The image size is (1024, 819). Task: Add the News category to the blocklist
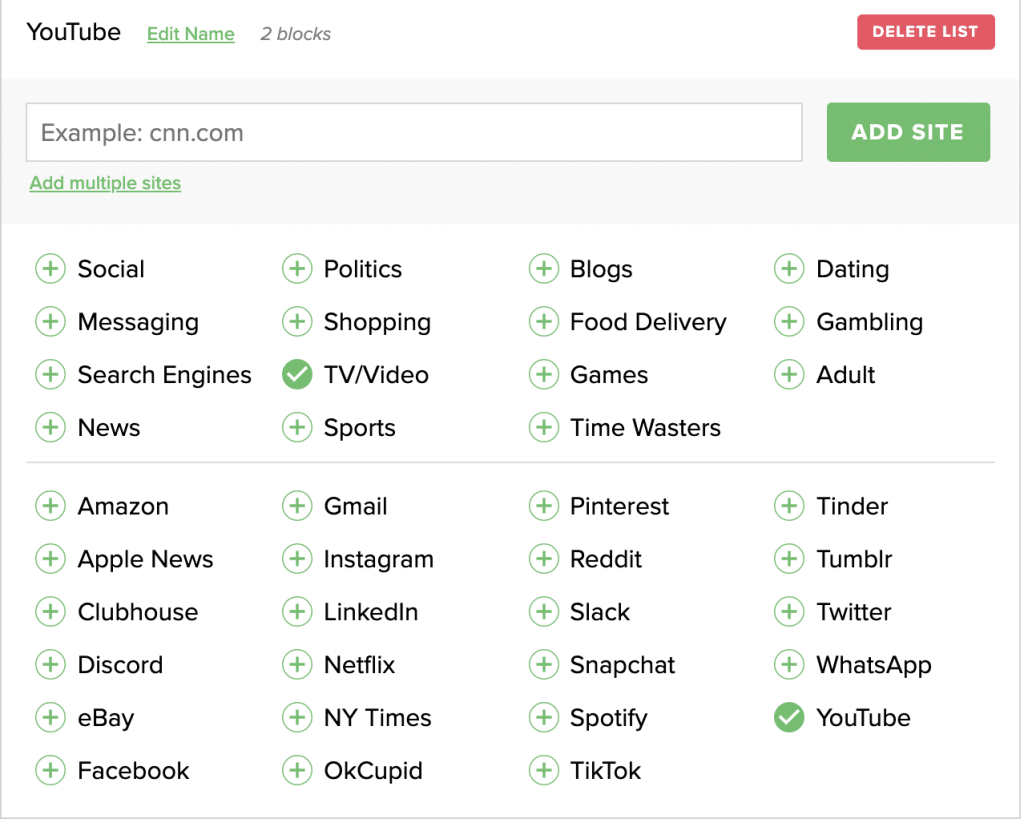point(50,427)
